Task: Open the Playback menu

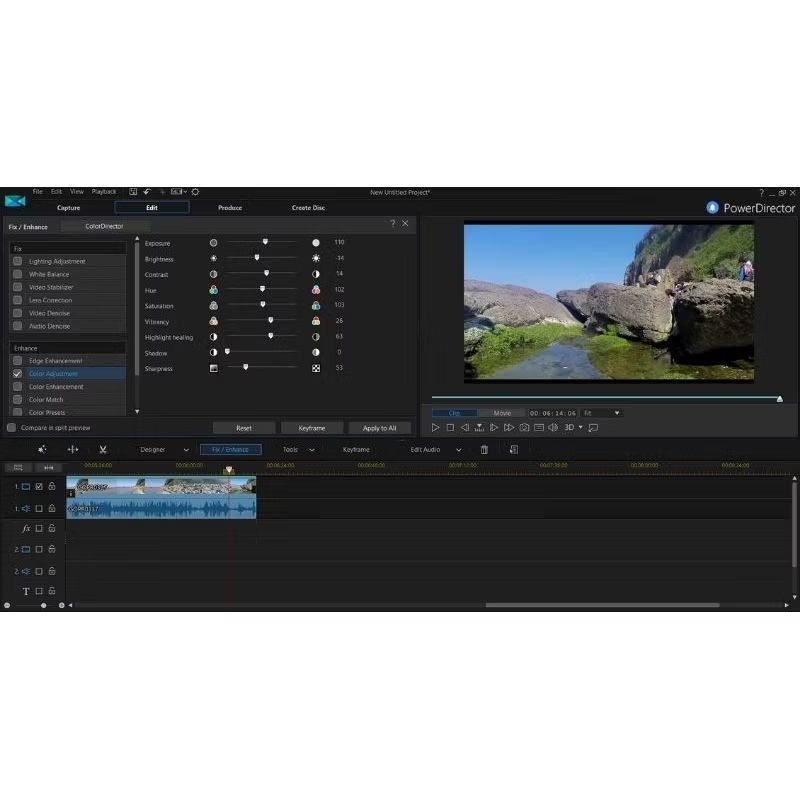Action: point(104,192)
